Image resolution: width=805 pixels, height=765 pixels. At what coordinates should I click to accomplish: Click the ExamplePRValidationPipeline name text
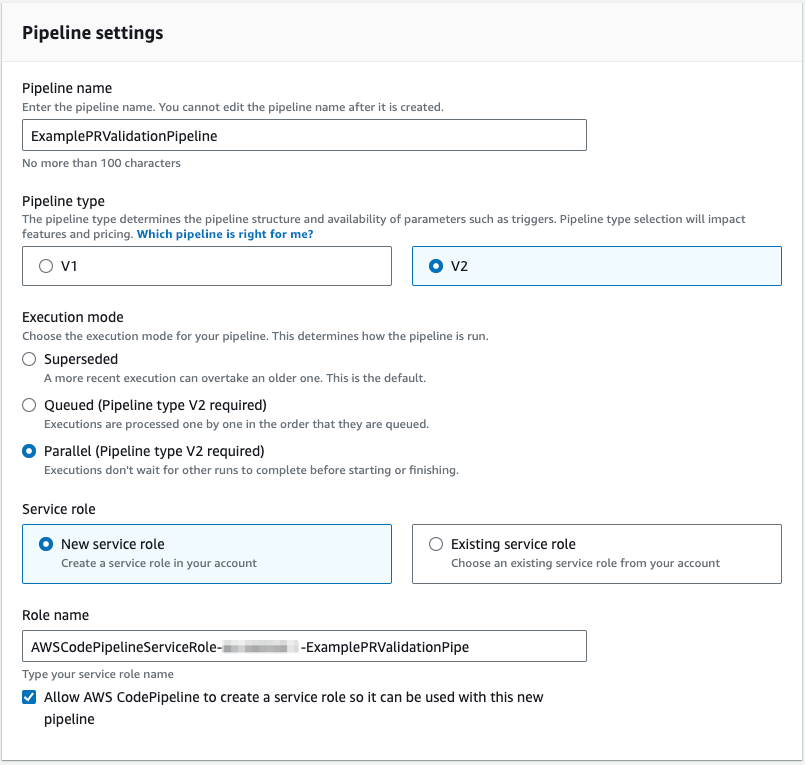[x=129, y=135]
